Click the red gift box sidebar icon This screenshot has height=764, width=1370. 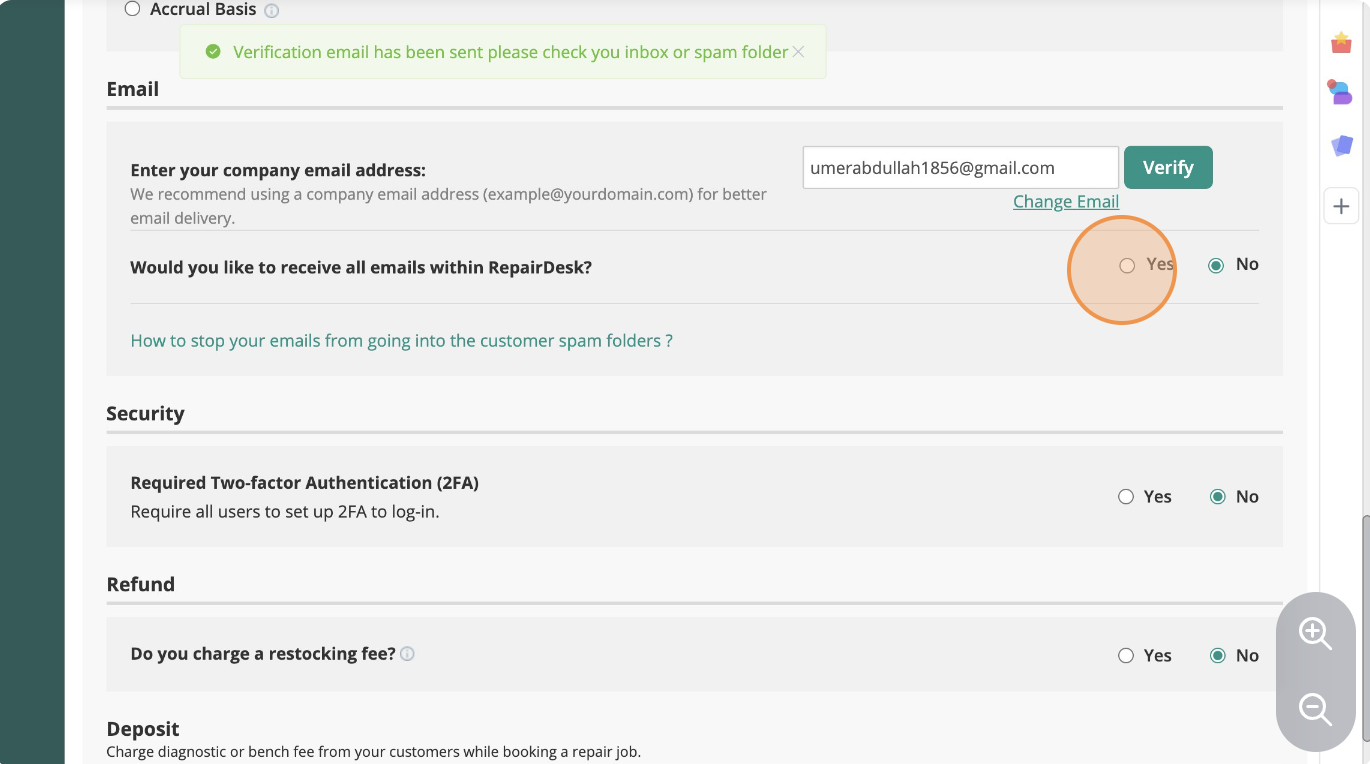1341,43
